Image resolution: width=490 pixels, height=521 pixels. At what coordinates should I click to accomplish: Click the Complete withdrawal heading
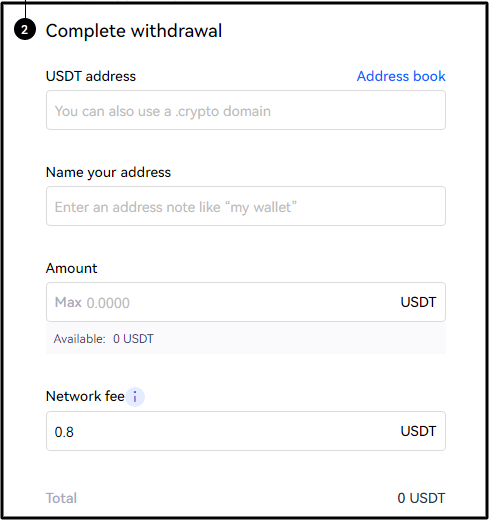click(x=134, y=31)
